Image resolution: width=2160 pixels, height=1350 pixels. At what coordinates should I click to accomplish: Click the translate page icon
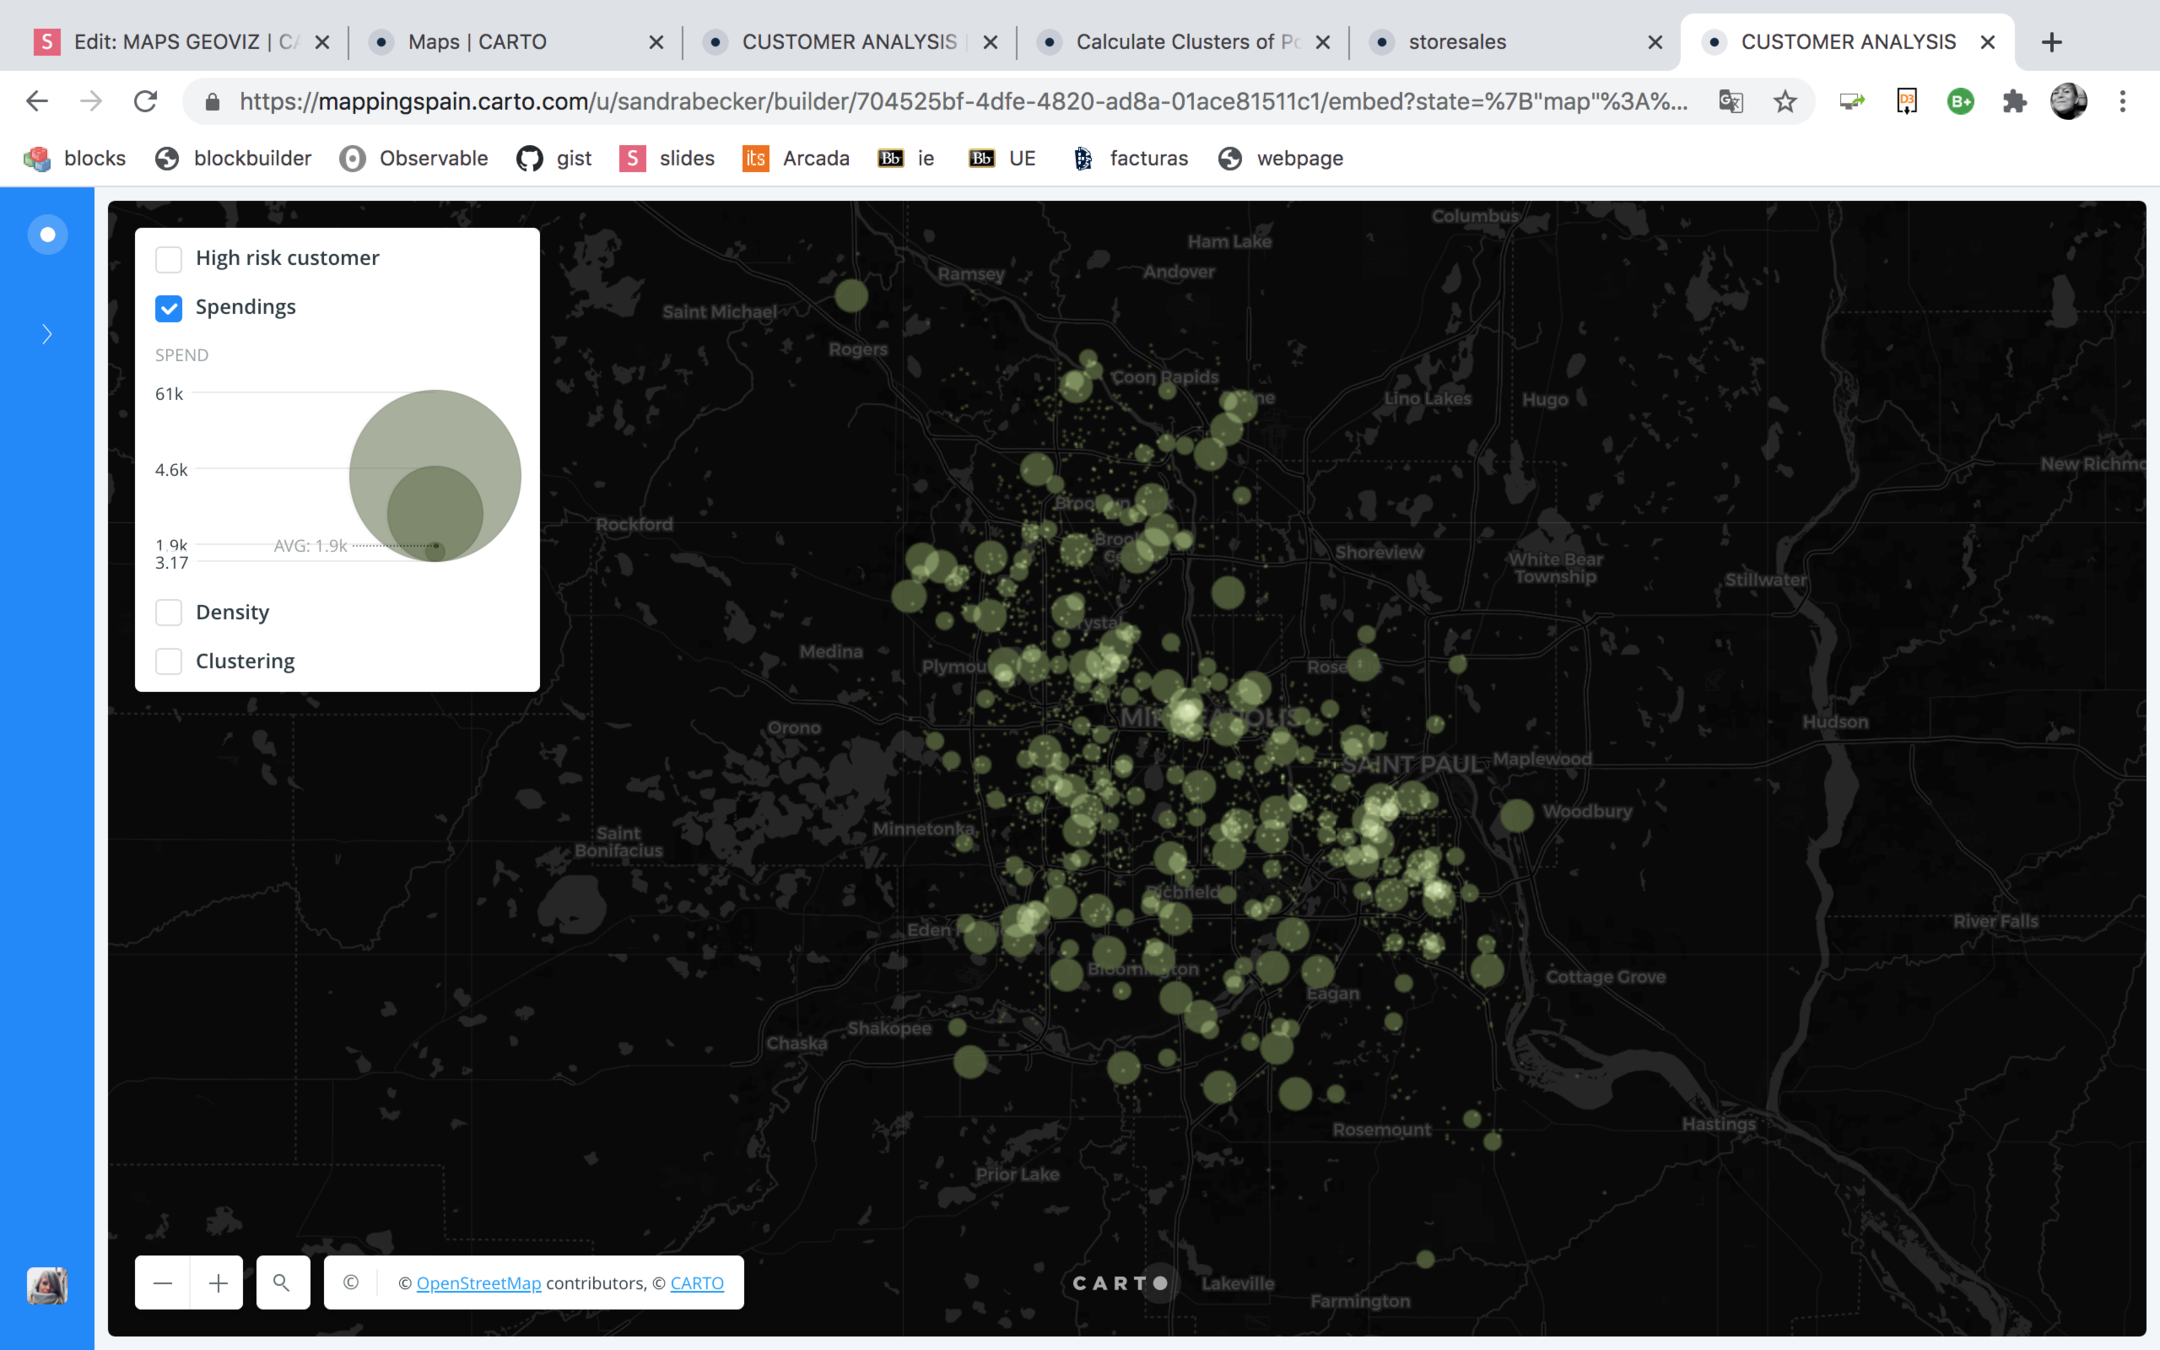tap(1731, 101)
